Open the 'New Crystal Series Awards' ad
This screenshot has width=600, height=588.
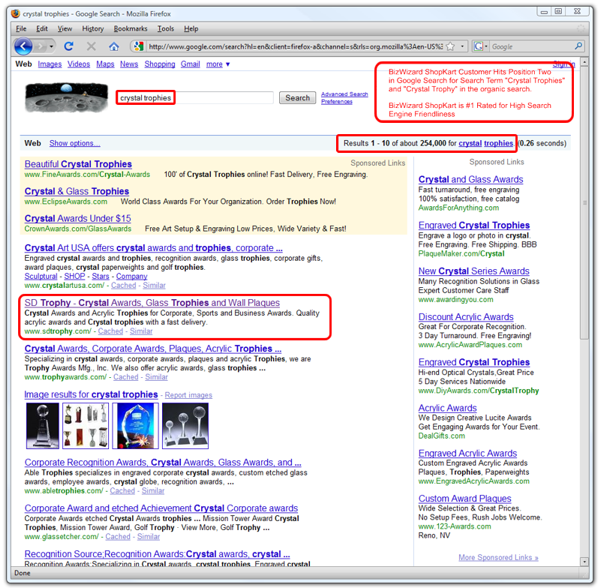coord(474,271)
